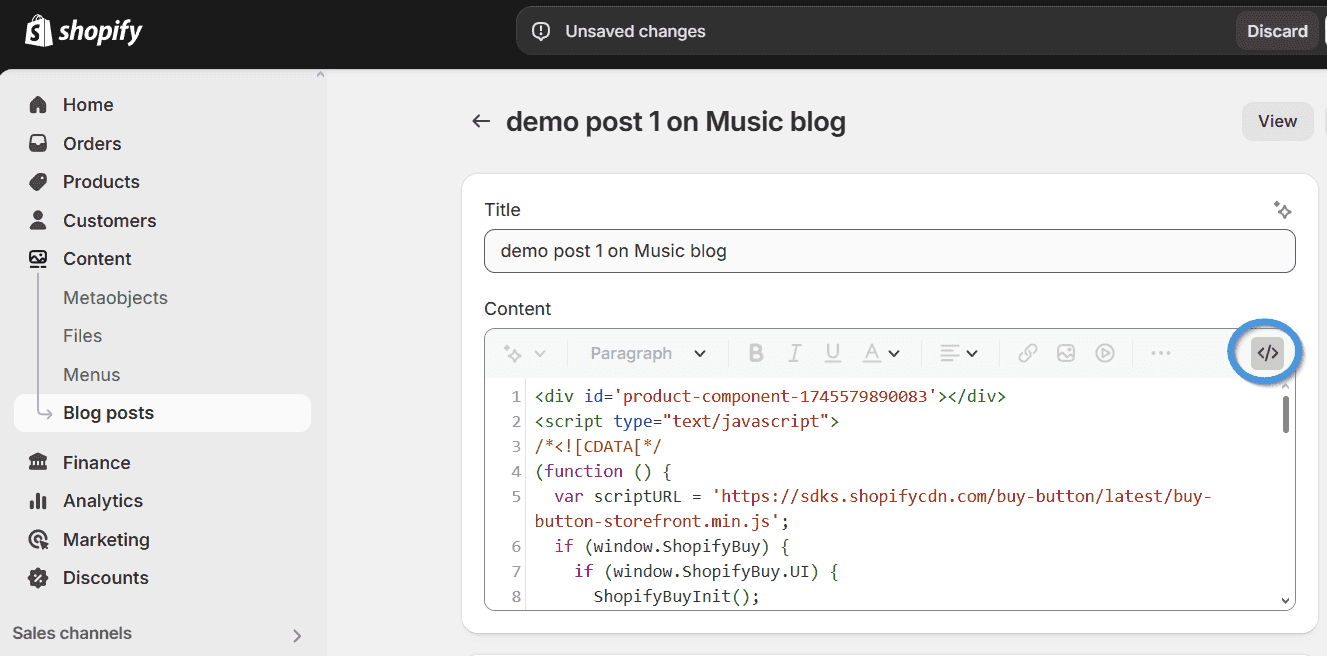Click the 'if (window.ShopifyBuy.UI) {' line
The image size is (1327, 656).
[705, 571]
